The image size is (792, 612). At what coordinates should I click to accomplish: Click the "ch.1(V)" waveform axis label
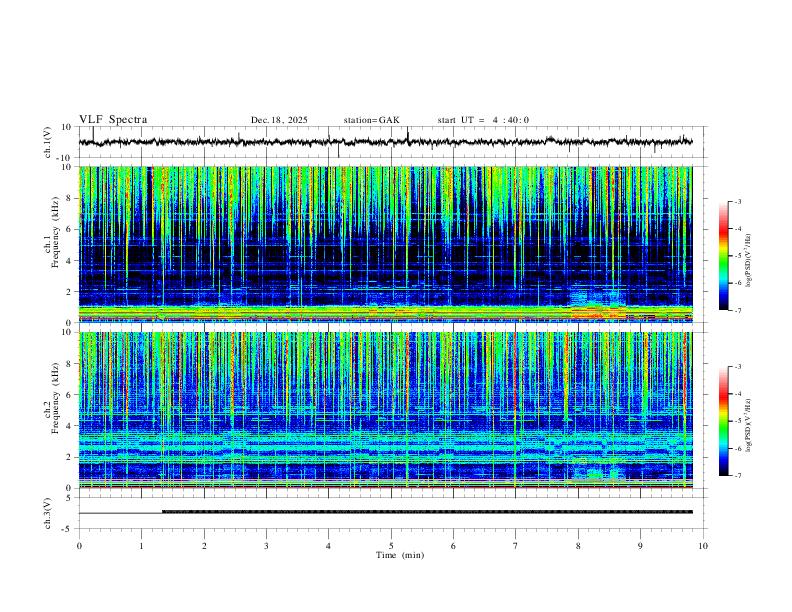48,142
